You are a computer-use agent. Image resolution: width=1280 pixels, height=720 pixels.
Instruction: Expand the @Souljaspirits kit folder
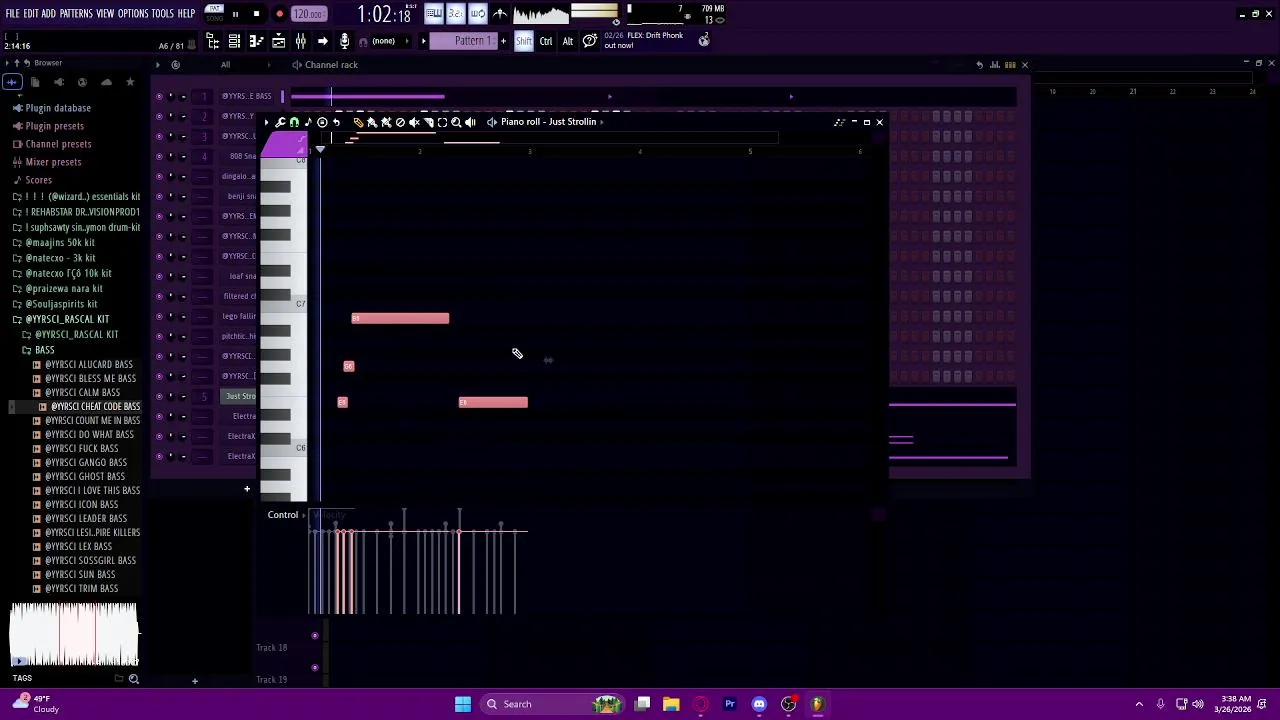[x=16, y=304]
